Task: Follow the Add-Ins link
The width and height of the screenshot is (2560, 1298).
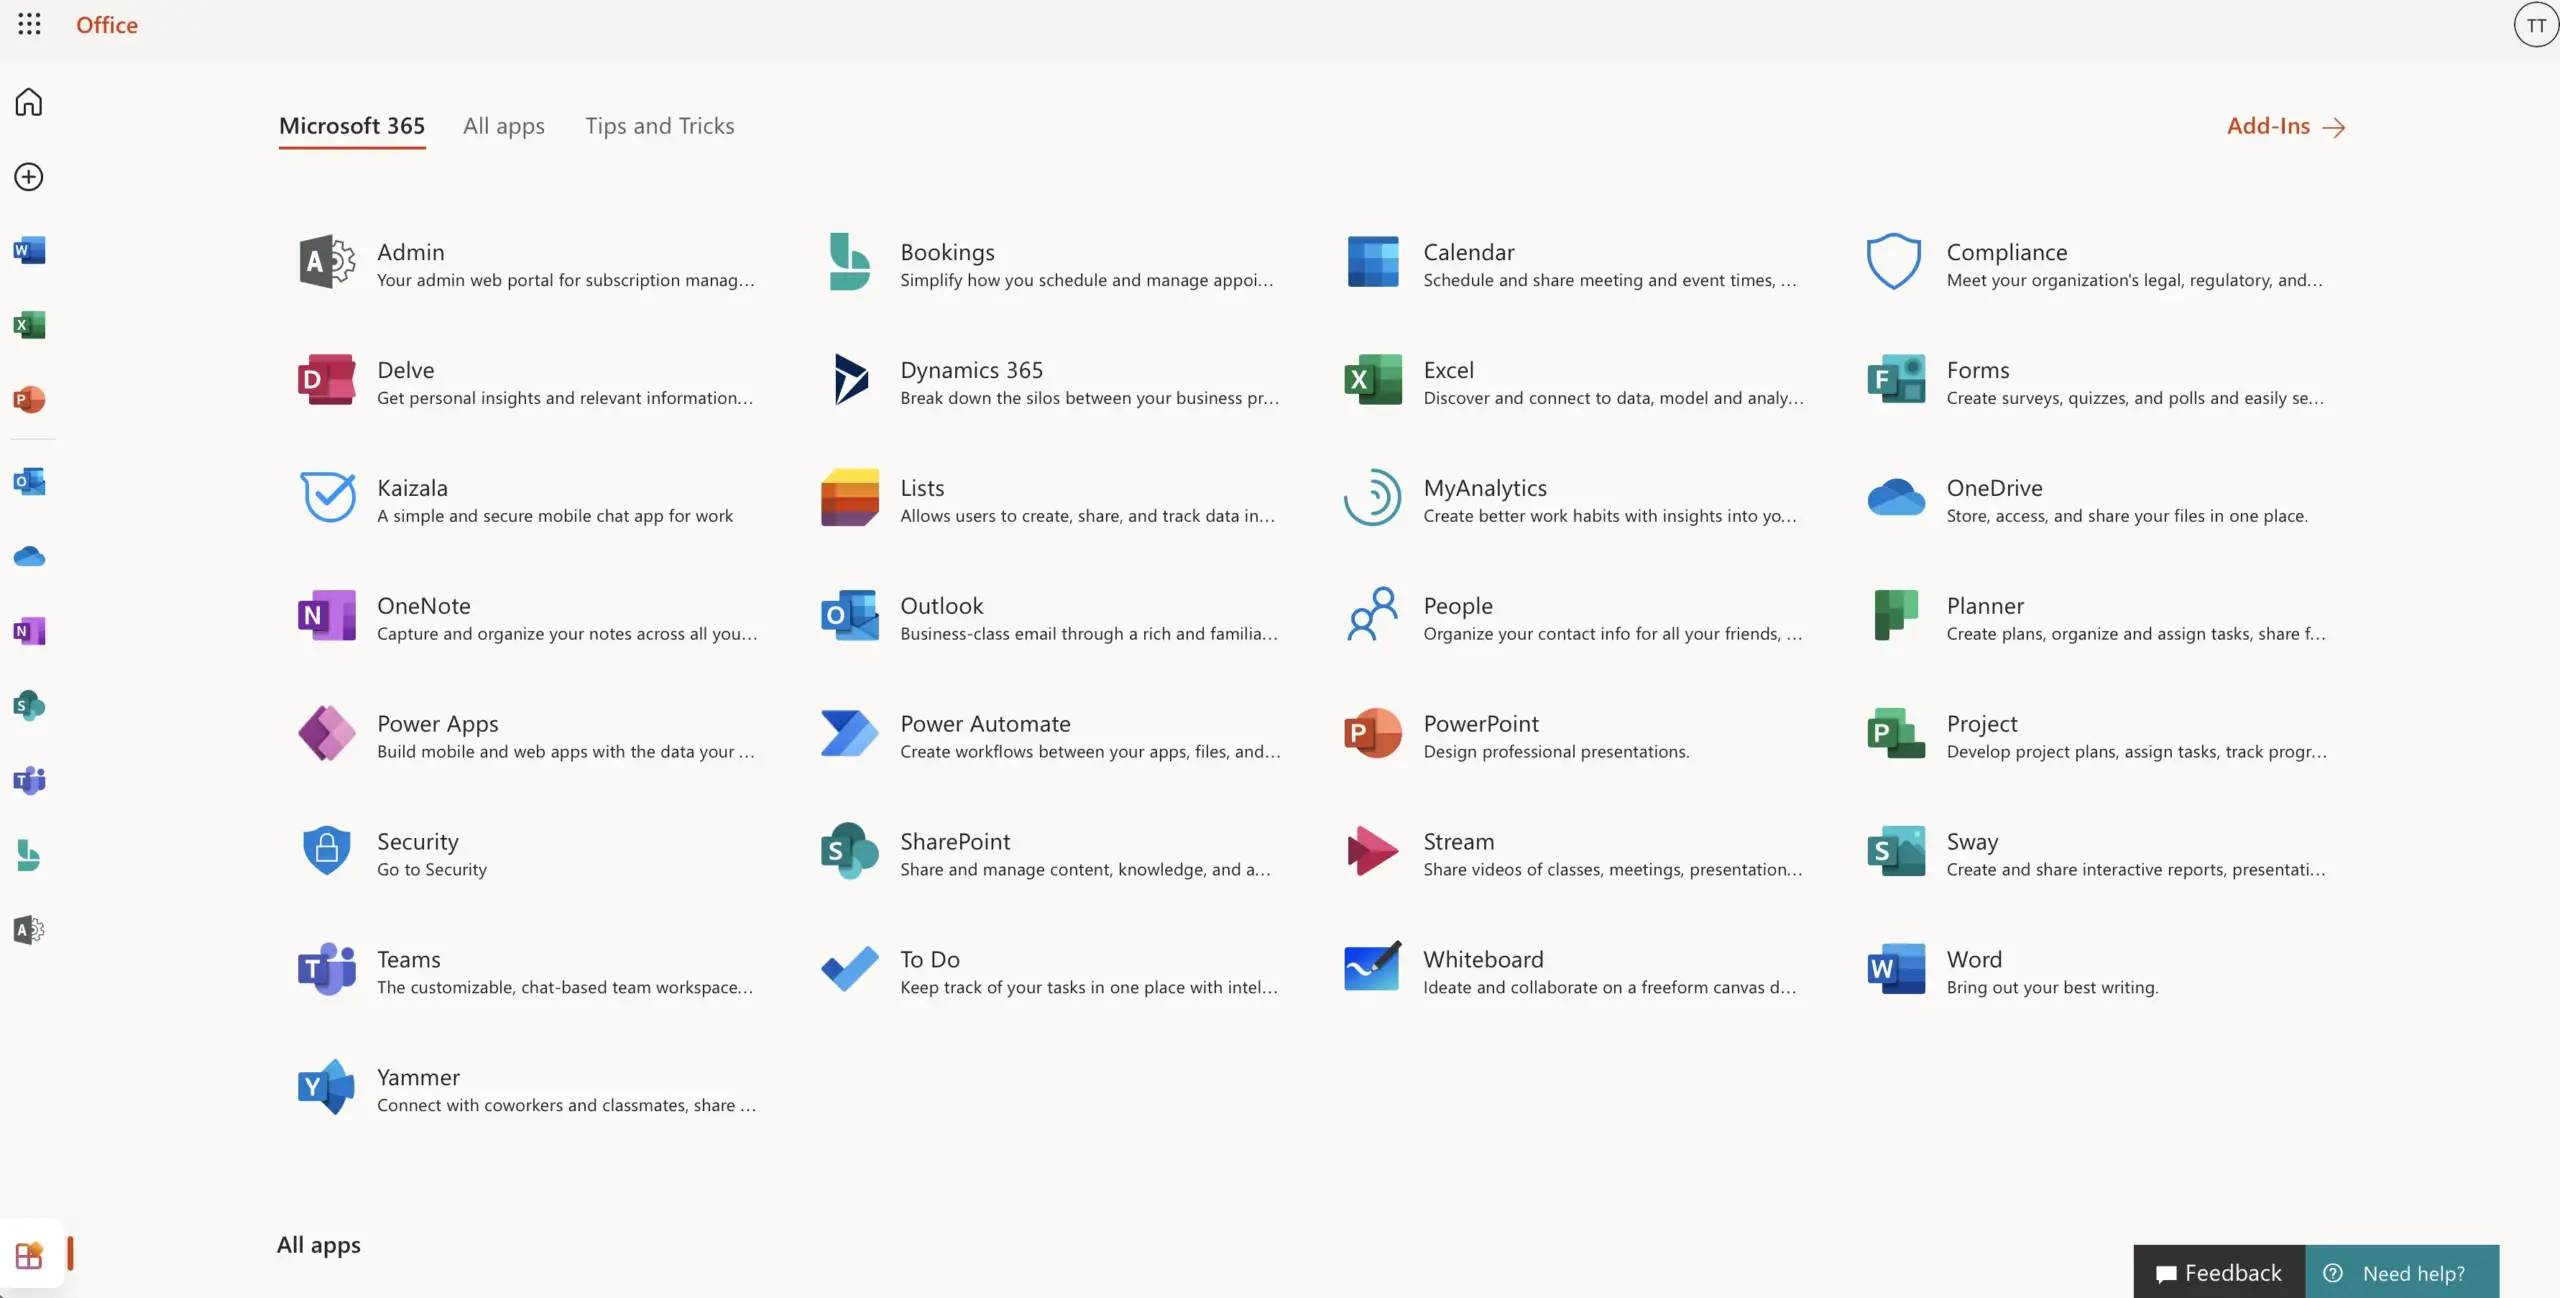Action: 2286,126
